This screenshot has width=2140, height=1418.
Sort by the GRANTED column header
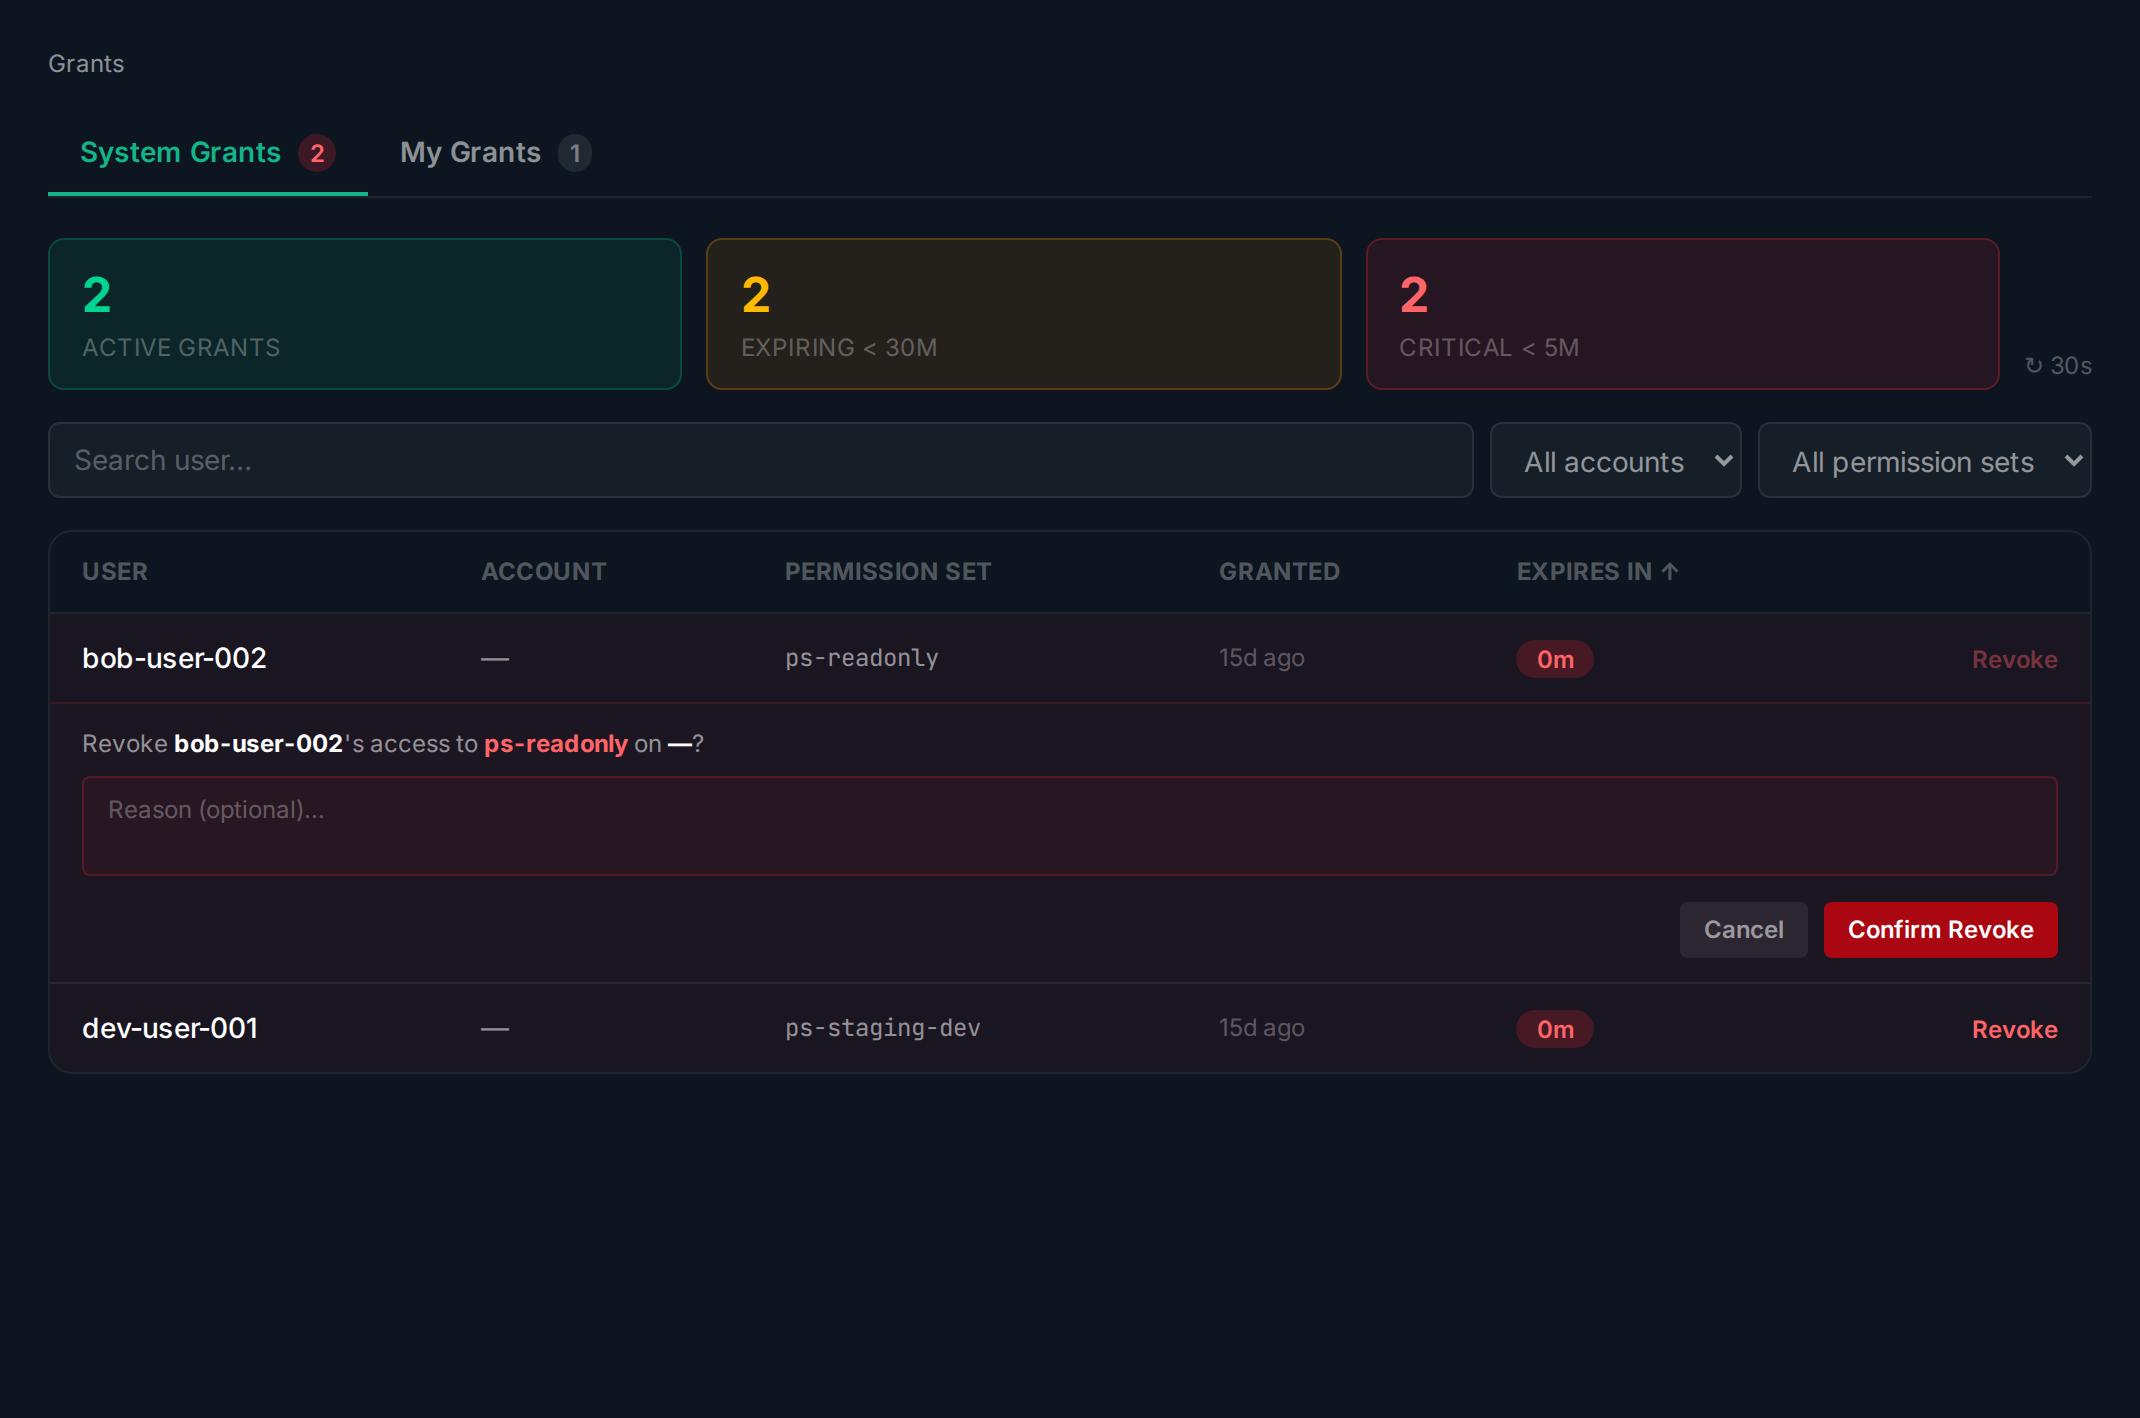(x=1279, y=571)
